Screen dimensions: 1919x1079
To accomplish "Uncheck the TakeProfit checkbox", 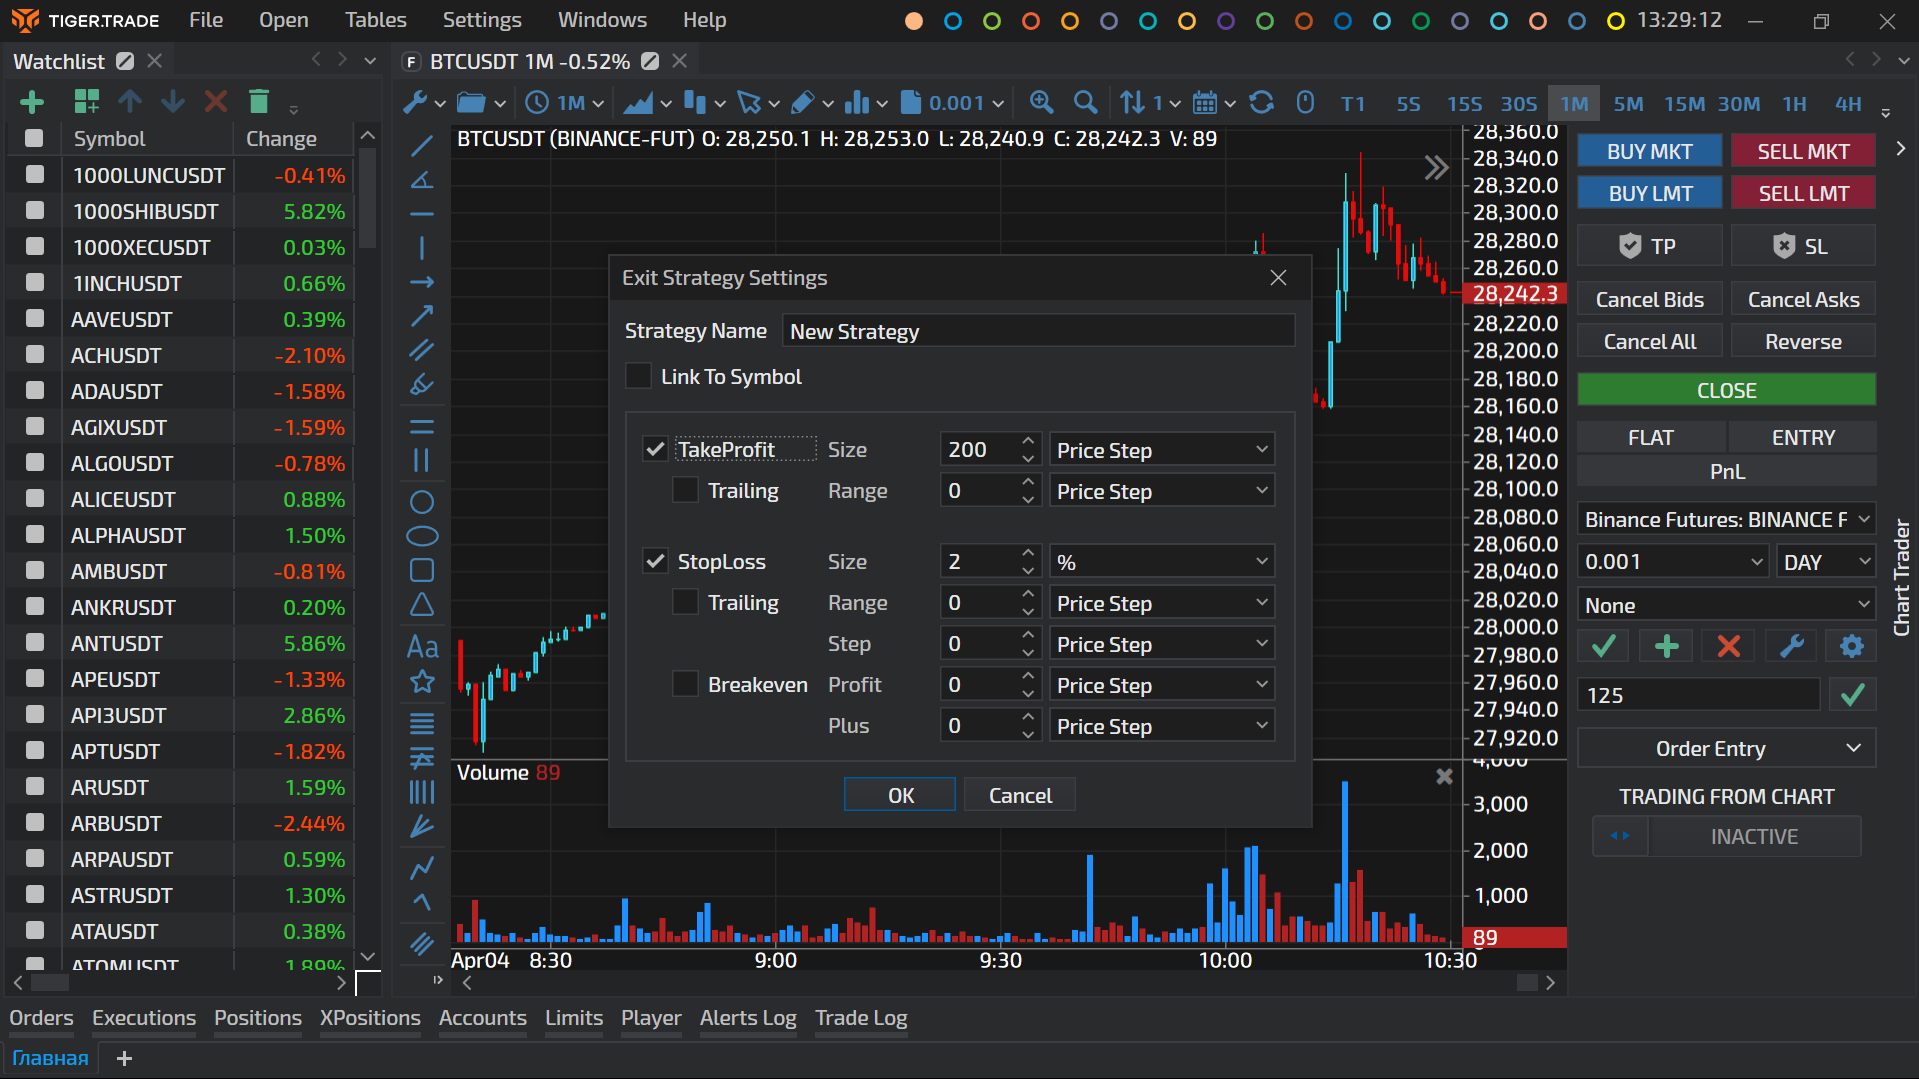I will pos(655,450).
